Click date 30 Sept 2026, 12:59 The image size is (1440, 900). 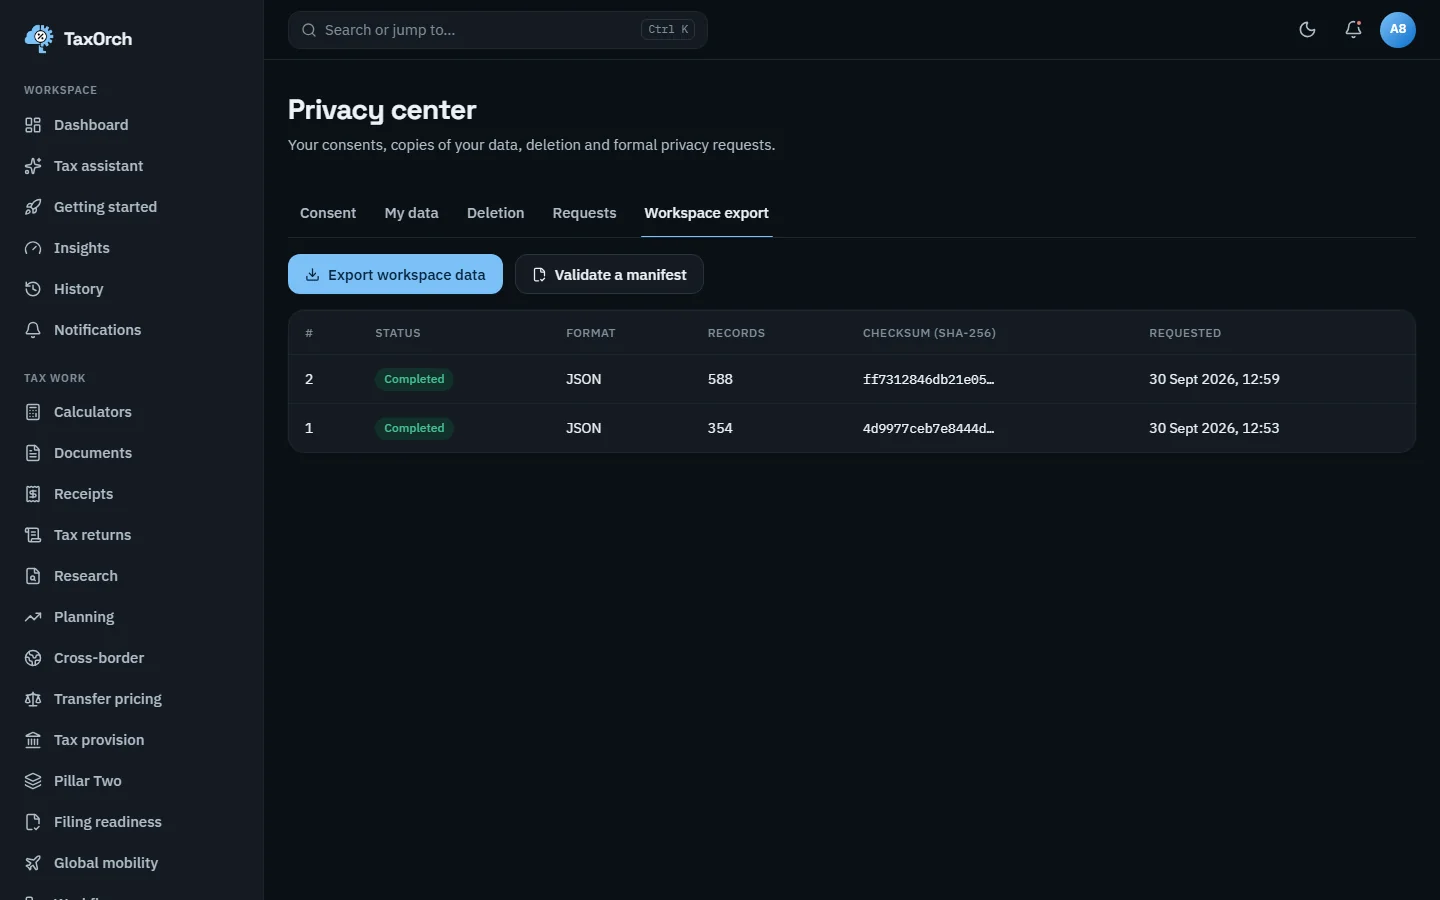1214,379
